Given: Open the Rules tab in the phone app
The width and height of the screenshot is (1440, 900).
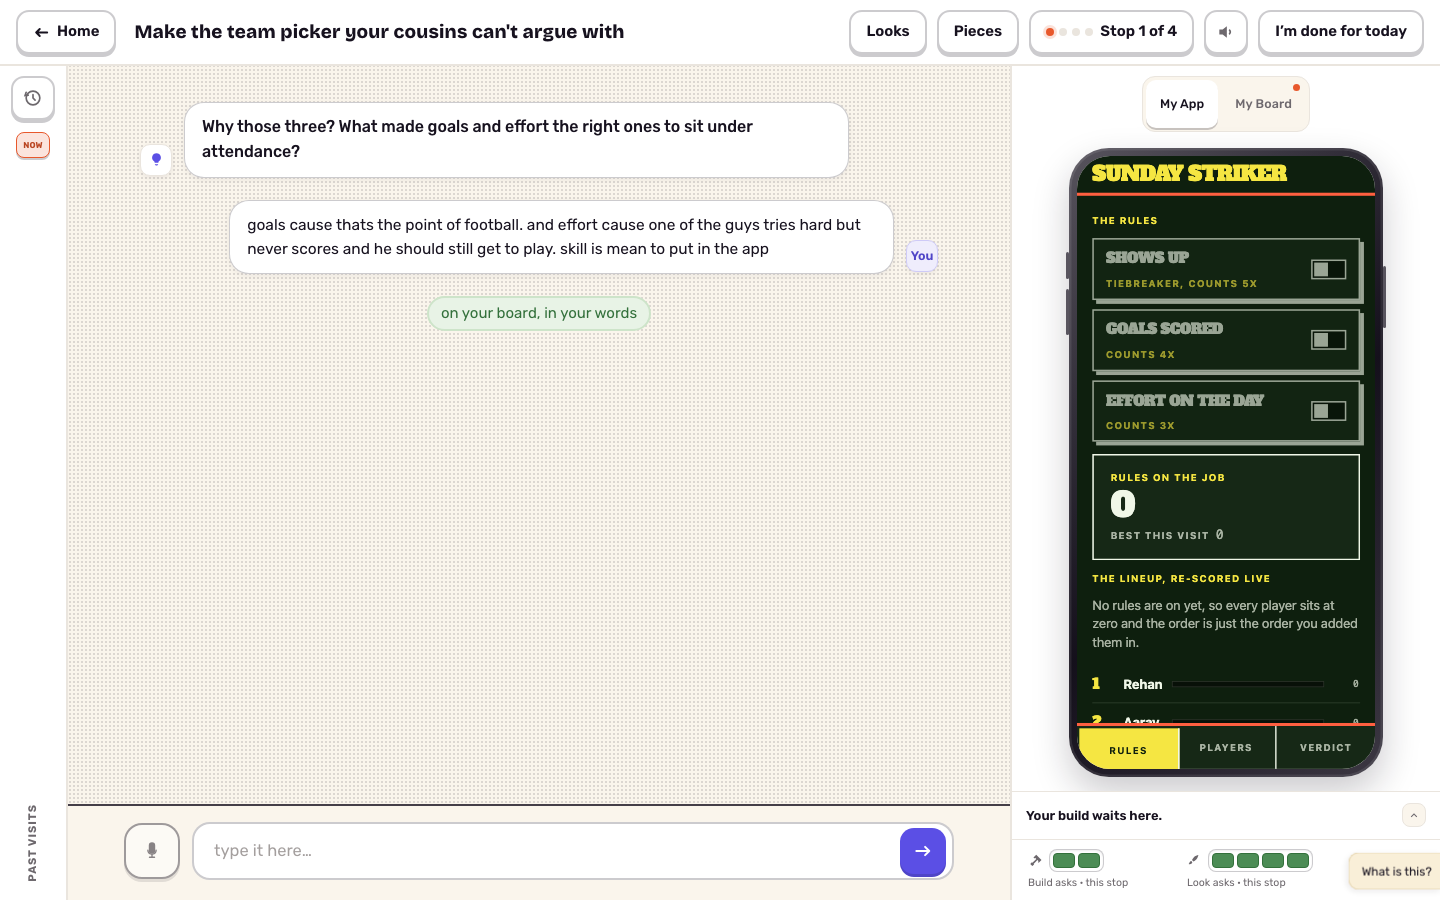Looking at the screenshot, I should click(1128, 749).
